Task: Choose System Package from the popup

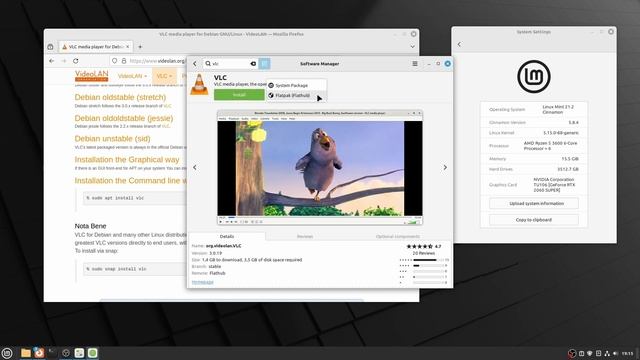Action: coord(296,85)
